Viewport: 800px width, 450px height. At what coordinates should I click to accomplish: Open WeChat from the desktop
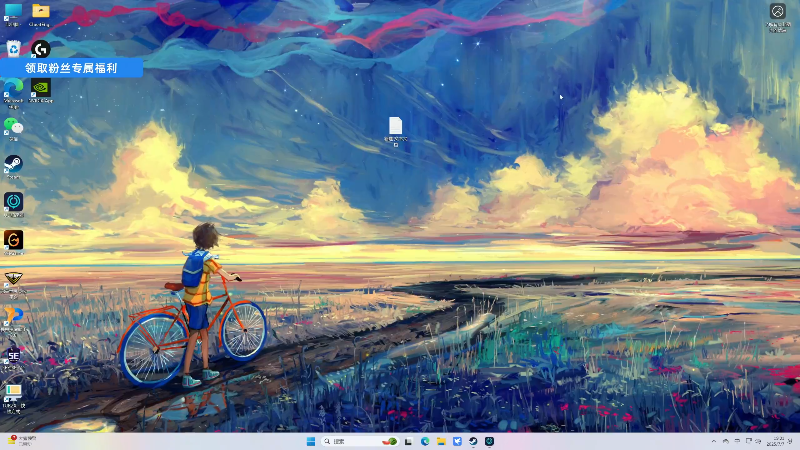13,129
